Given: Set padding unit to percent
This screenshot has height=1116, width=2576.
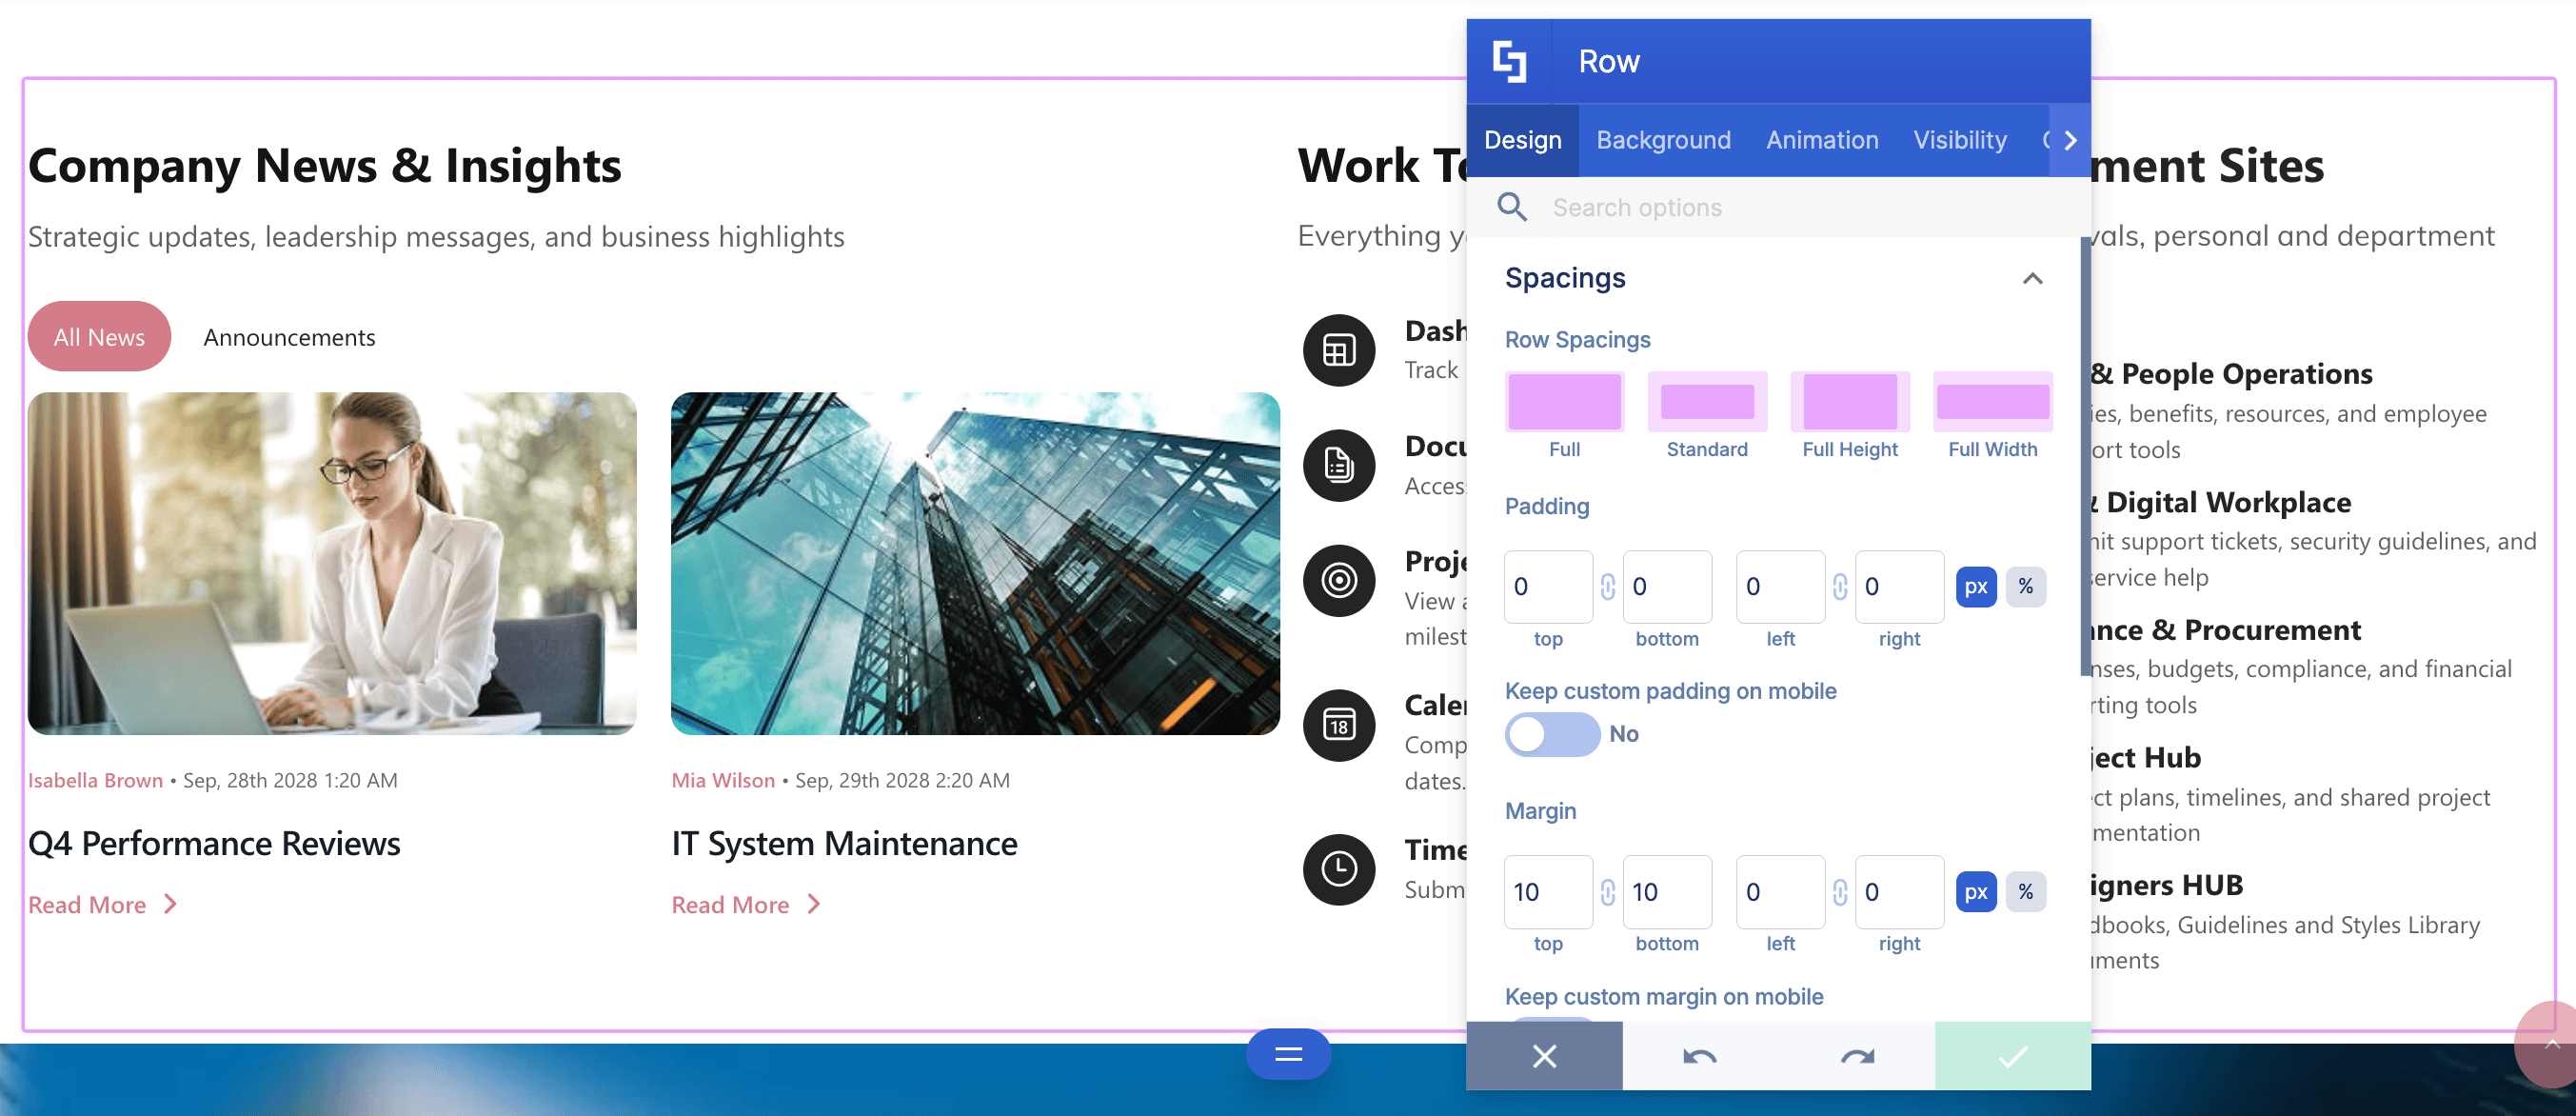Looking at the screenshot, I should point(2025,586).
